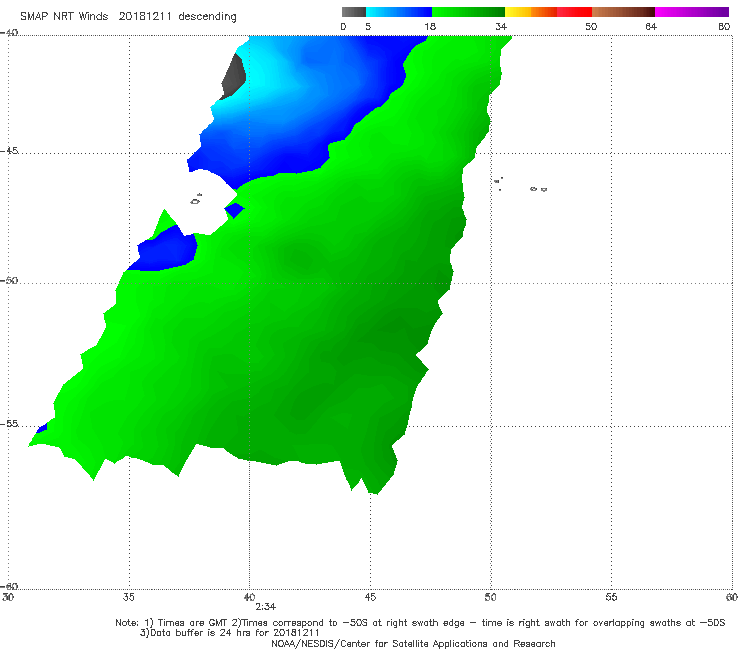The width and height of the screenshot is (740, 650).
Task: Click the longitude label "35" on bottom axis
Action: coord(128,597)
